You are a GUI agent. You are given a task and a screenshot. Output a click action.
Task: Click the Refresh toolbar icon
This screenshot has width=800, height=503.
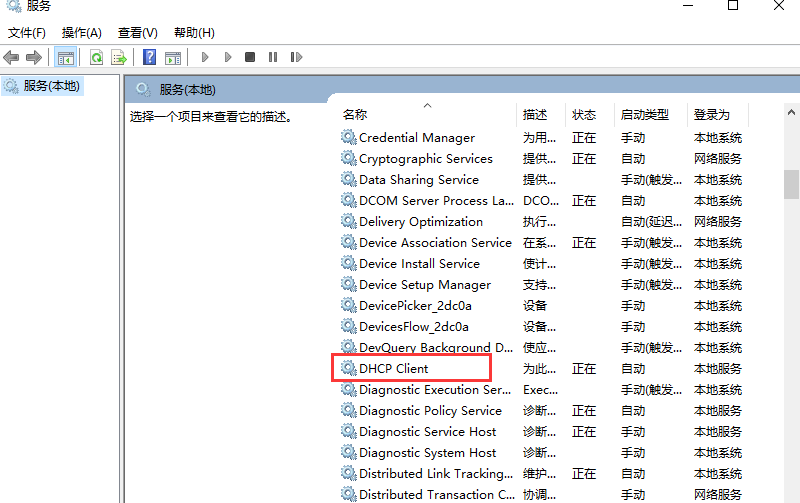point(97,58)
